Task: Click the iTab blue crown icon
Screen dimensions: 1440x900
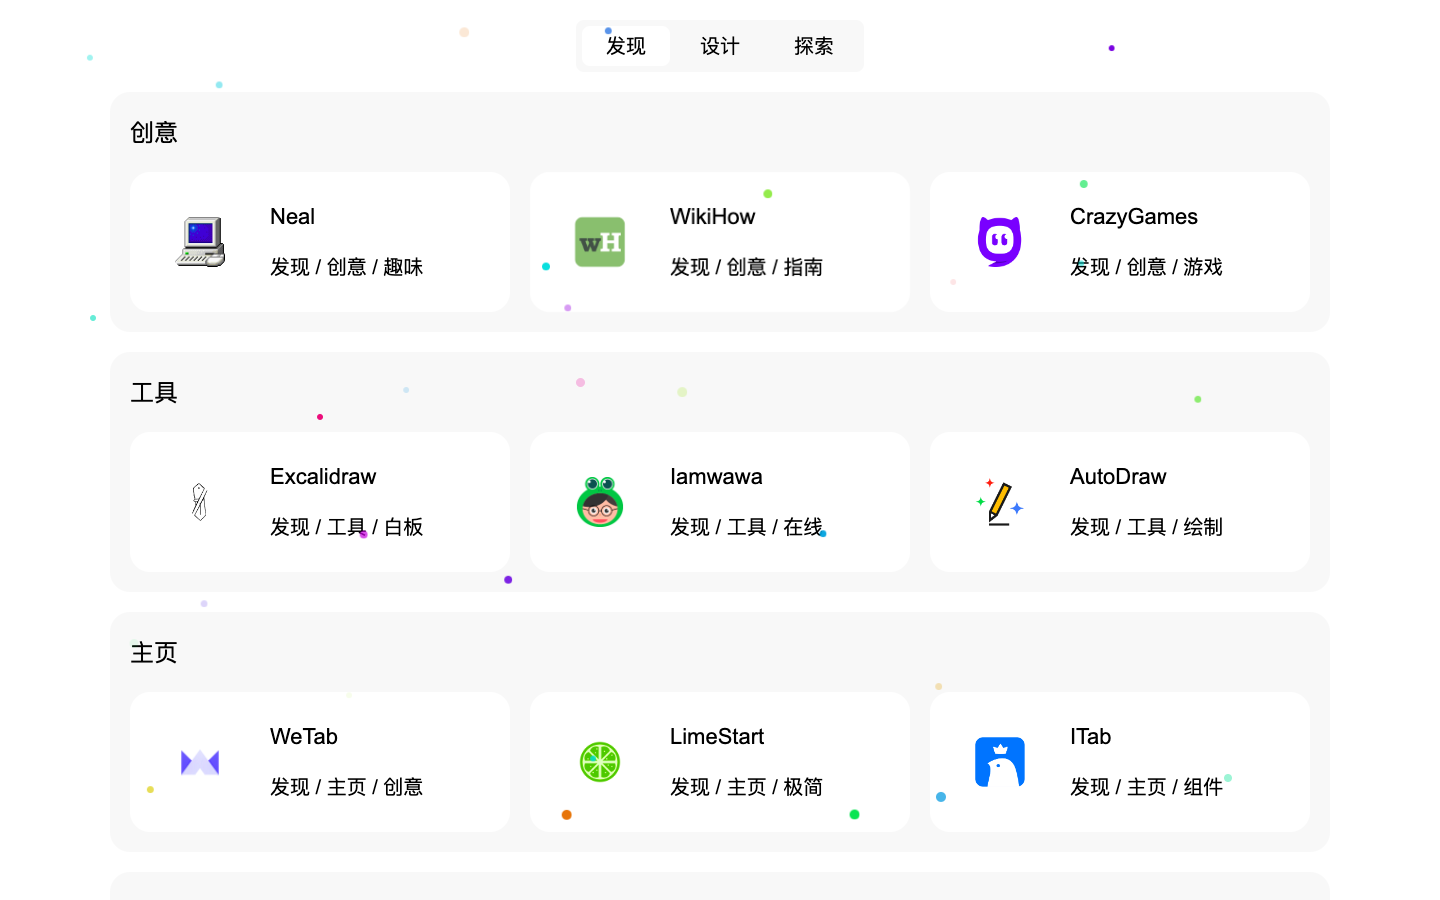Action: [1000, 762]
